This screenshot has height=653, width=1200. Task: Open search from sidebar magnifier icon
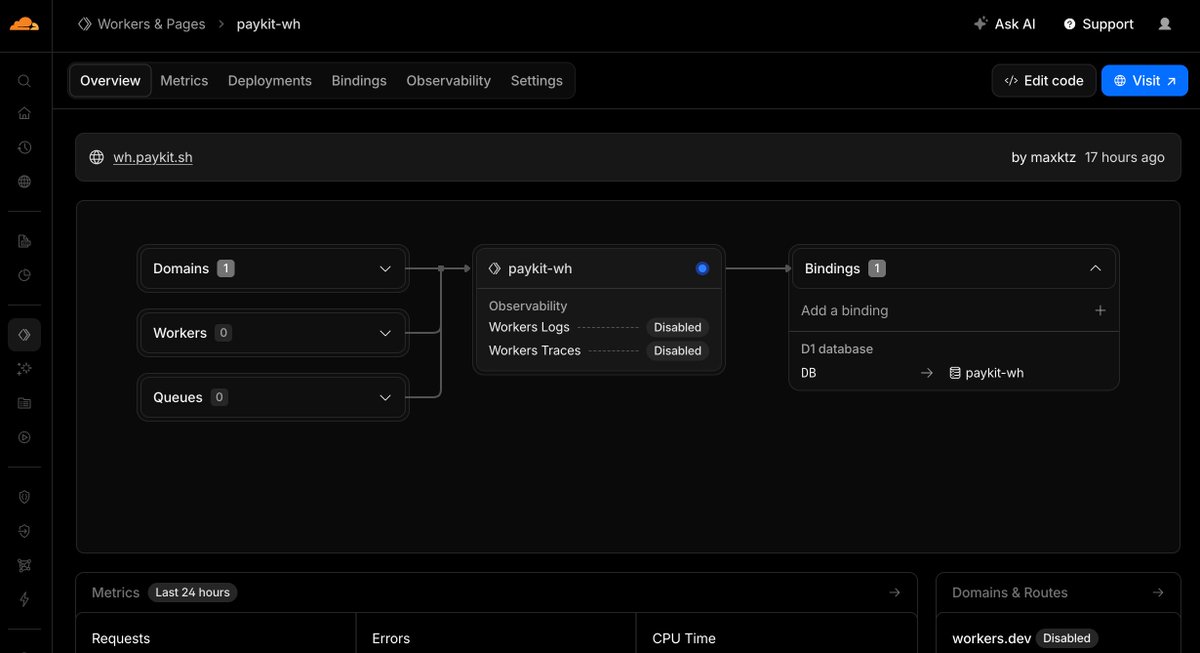(24, 81)
